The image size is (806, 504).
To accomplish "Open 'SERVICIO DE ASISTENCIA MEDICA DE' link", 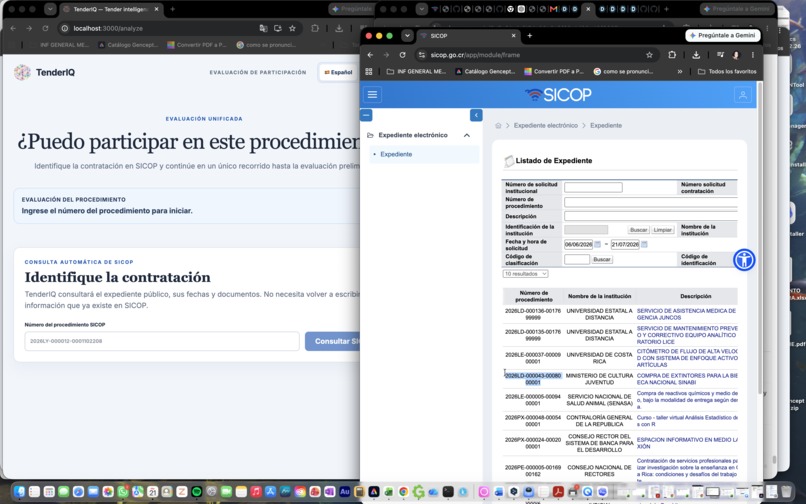I will 686,314.
